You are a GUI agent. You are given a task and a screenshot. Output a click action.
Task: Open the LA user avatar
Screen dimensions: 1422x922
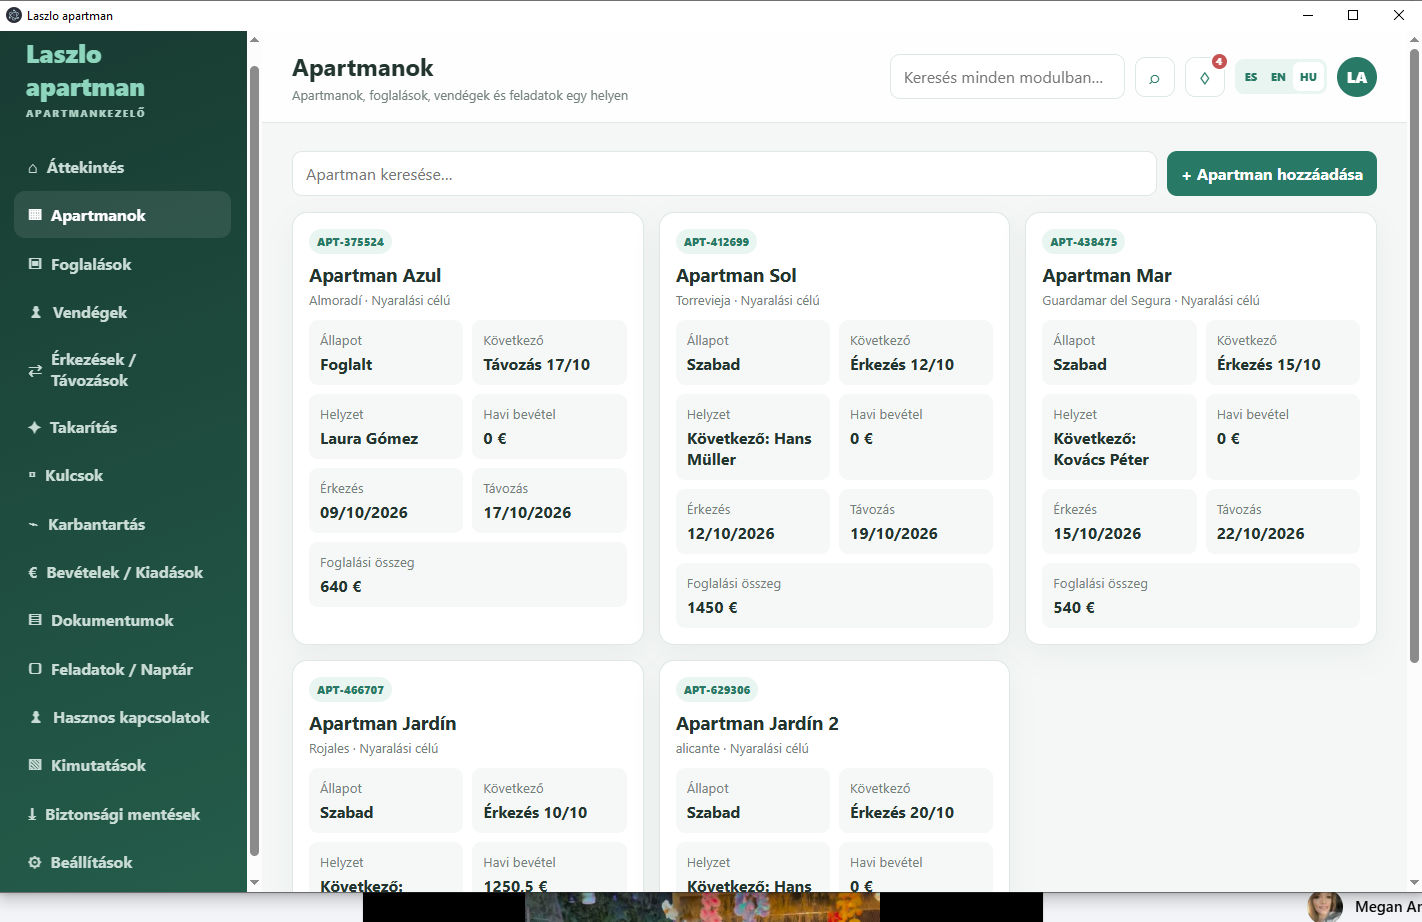point(1357,77)
